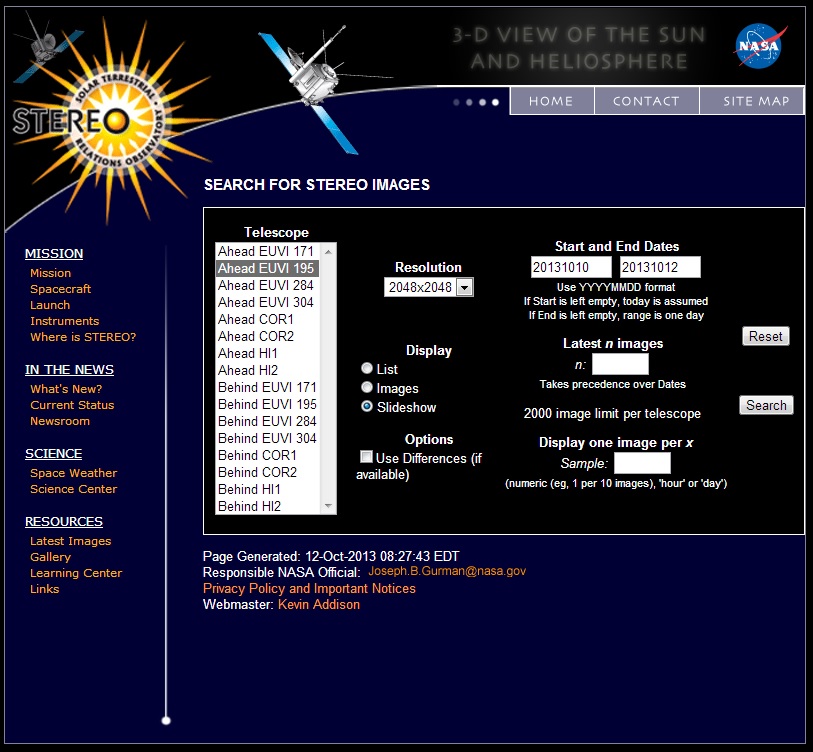Go to the SITE MAP tab

click(757, 101)
